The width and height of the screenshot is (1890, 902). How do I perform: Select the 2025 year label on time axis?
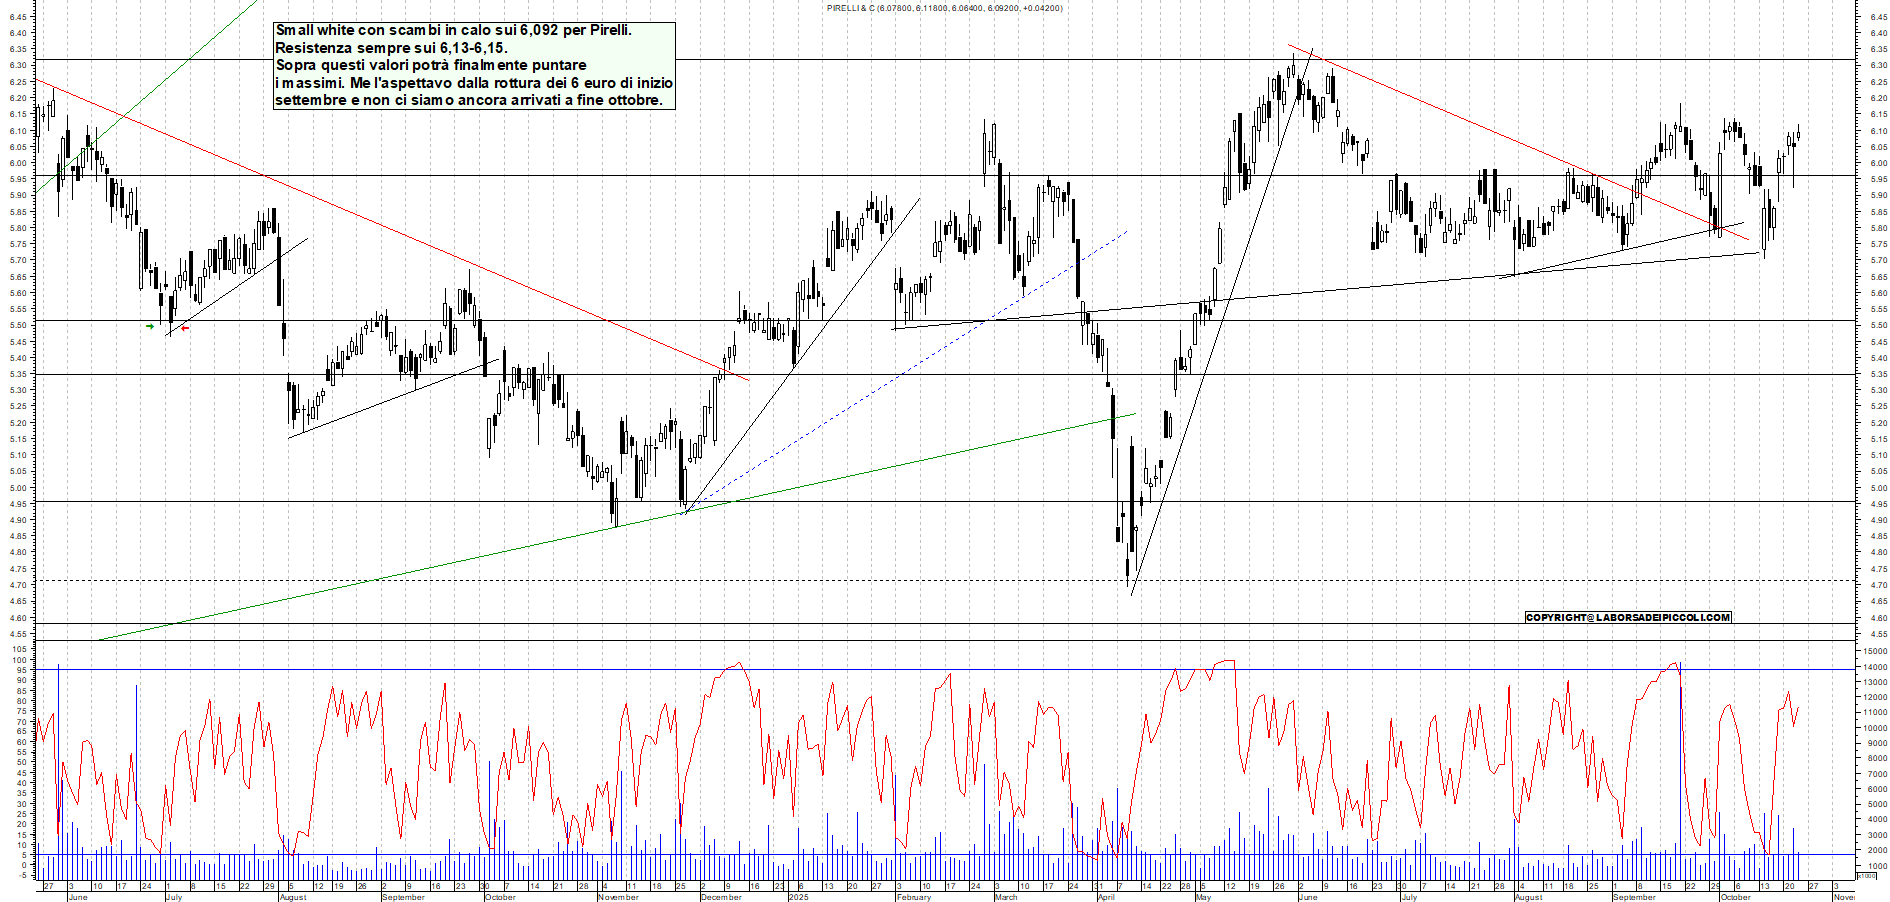(x=798, y=897)
